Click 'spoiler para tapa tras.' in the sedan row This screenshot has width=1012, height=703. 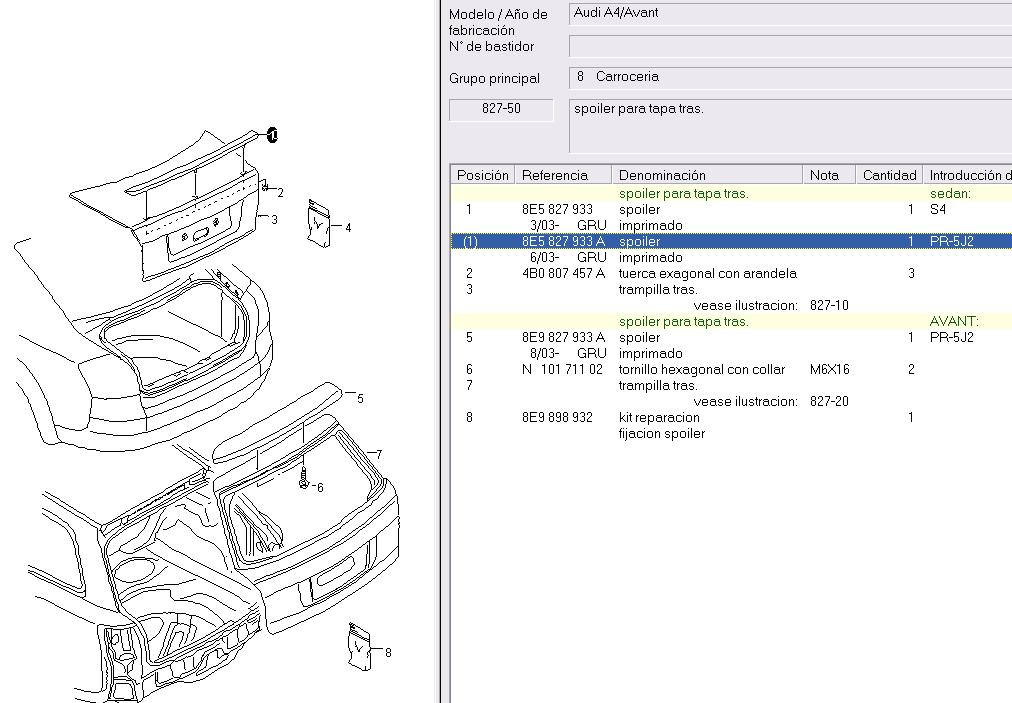(683, 193)
